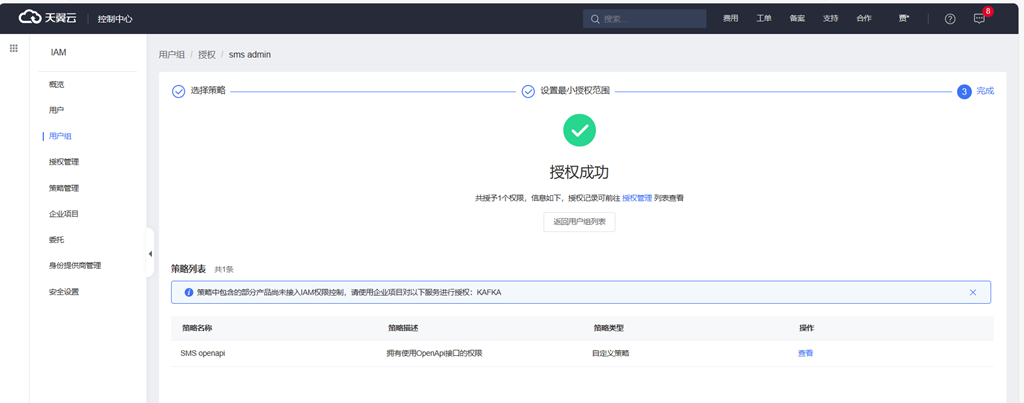1024x403 pixels.
Task: Click the 用户组 breadcrumb link
Action: point(172,54)
